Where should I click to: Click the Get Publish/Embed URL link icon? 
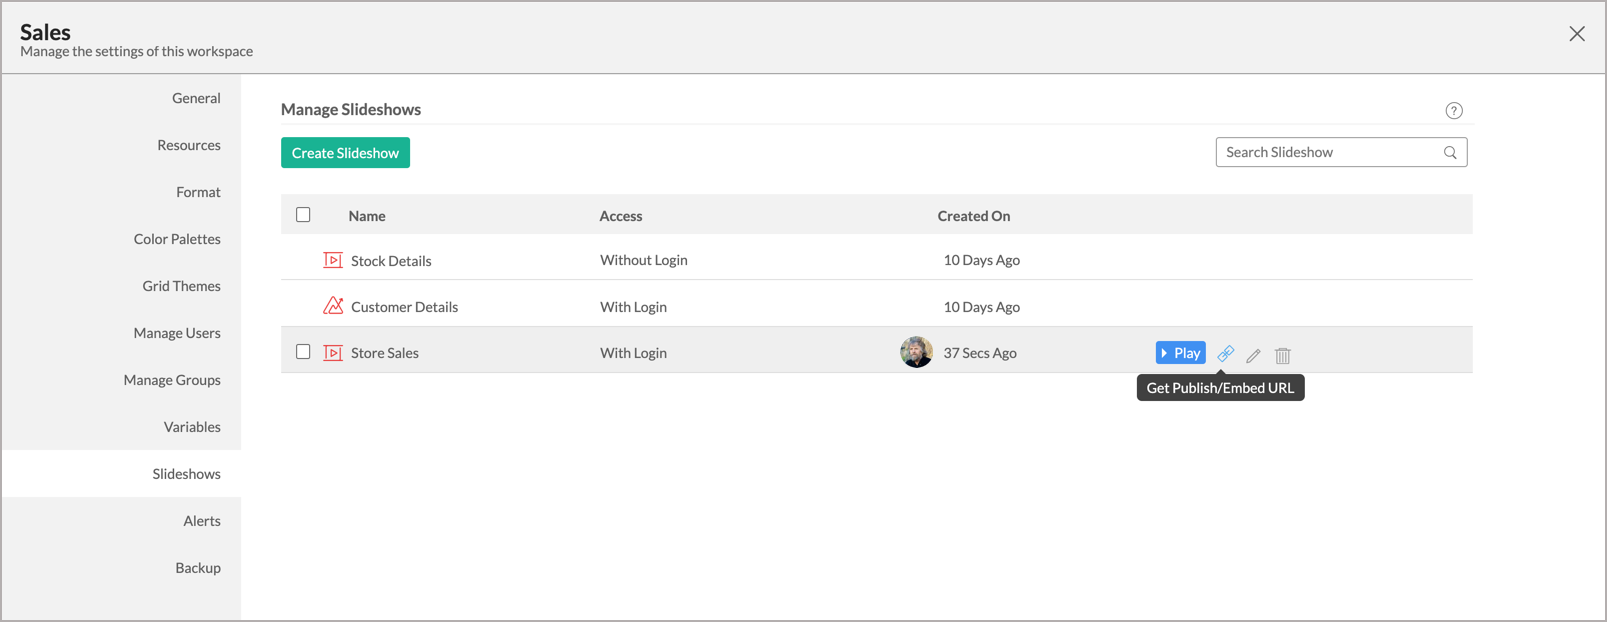point(1225,354)
